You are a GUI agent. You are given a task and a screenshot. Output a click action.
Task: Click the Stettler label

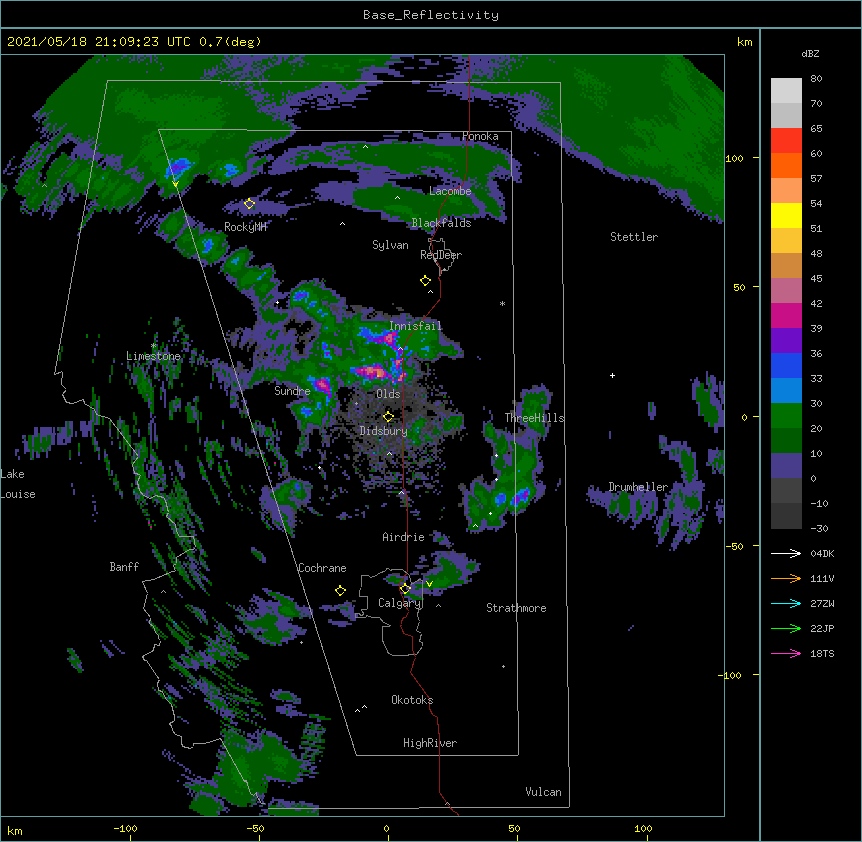pos(634,237)
